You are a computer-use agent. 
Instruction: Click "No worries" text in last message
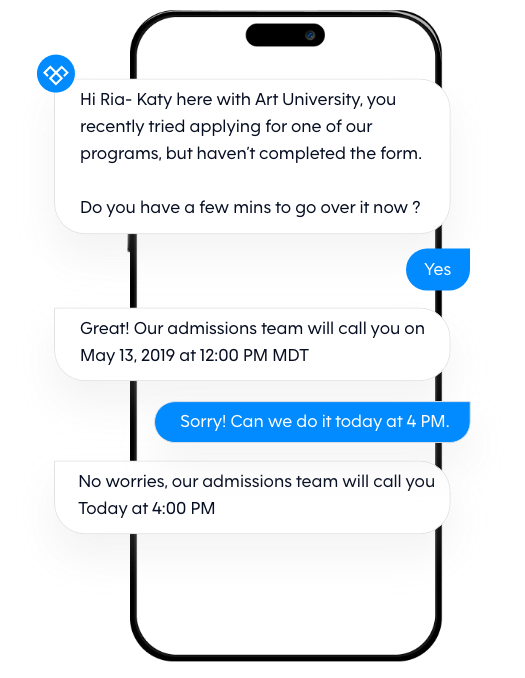[123, 482]
